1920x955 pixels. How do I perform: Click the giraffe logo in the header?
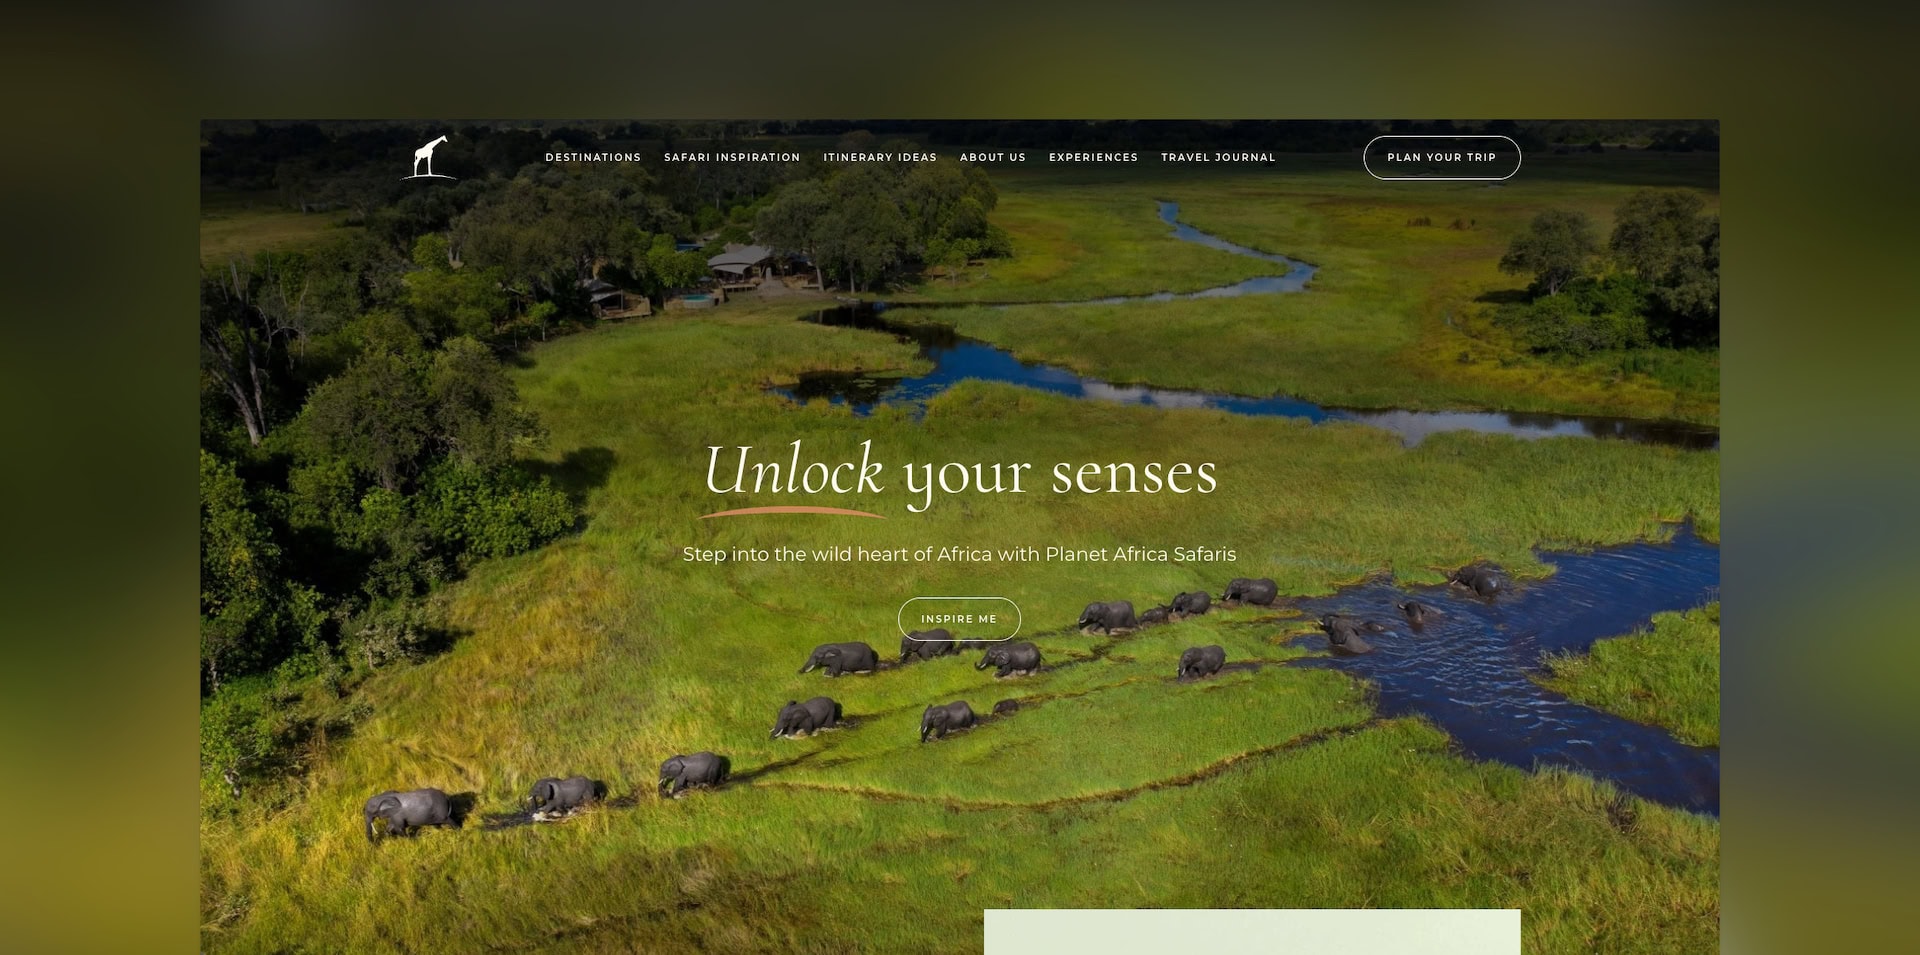tap(429, 157)
